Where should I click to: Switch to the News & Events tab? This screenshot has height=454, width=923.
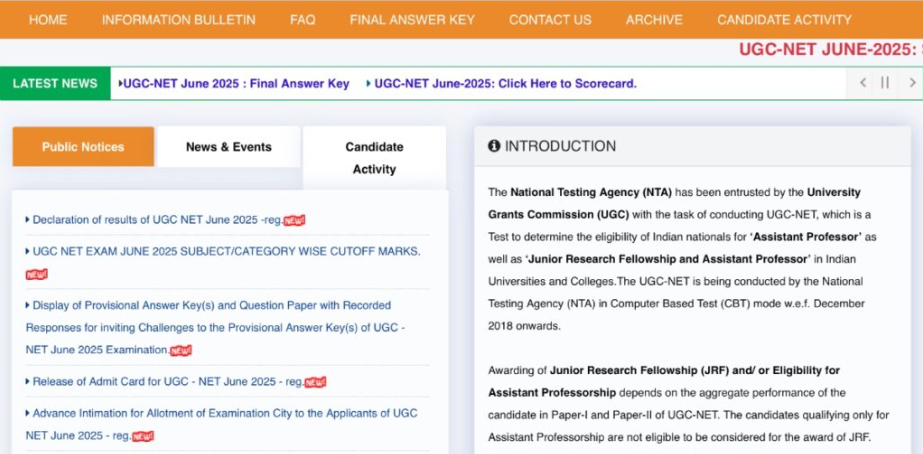point(229,147)
